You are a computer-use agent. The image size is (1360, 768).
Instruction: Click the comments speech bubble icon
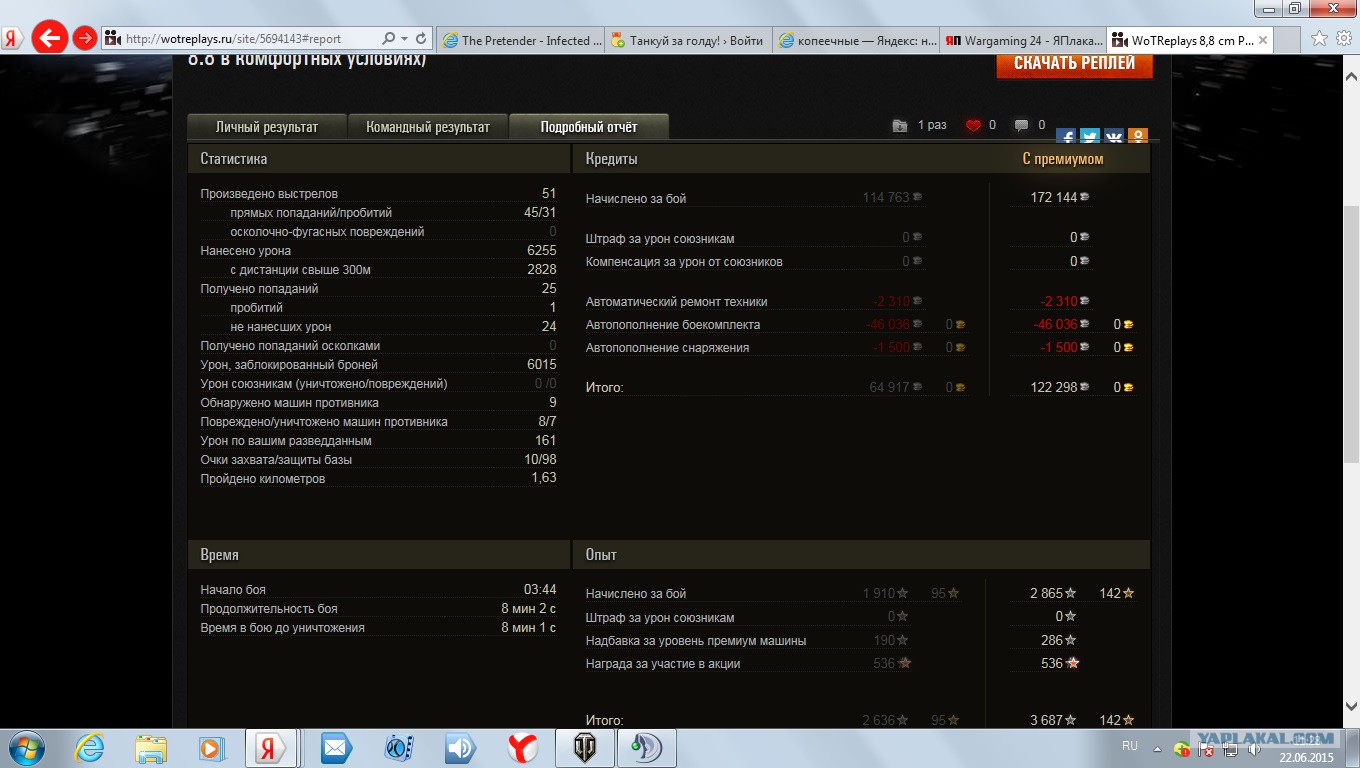click(1021, 126)
